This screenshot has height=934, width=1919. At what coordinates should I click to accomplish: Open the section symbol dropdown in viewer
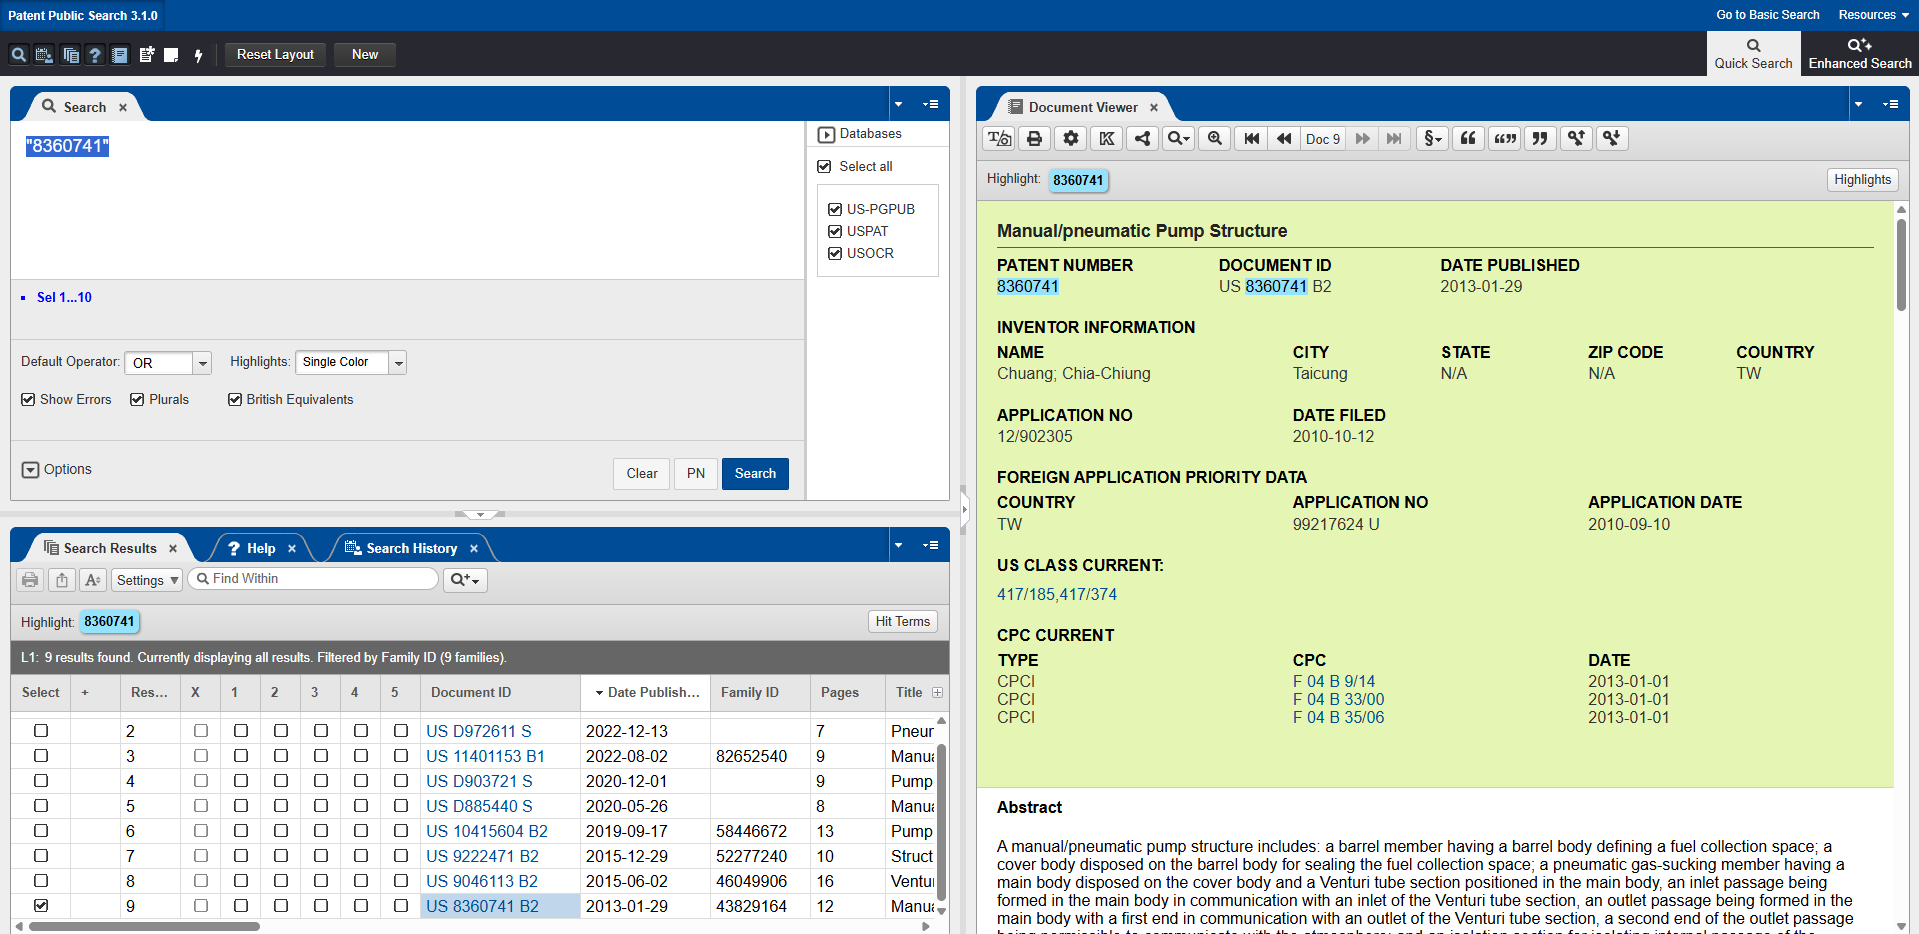tap(1433, 139)
